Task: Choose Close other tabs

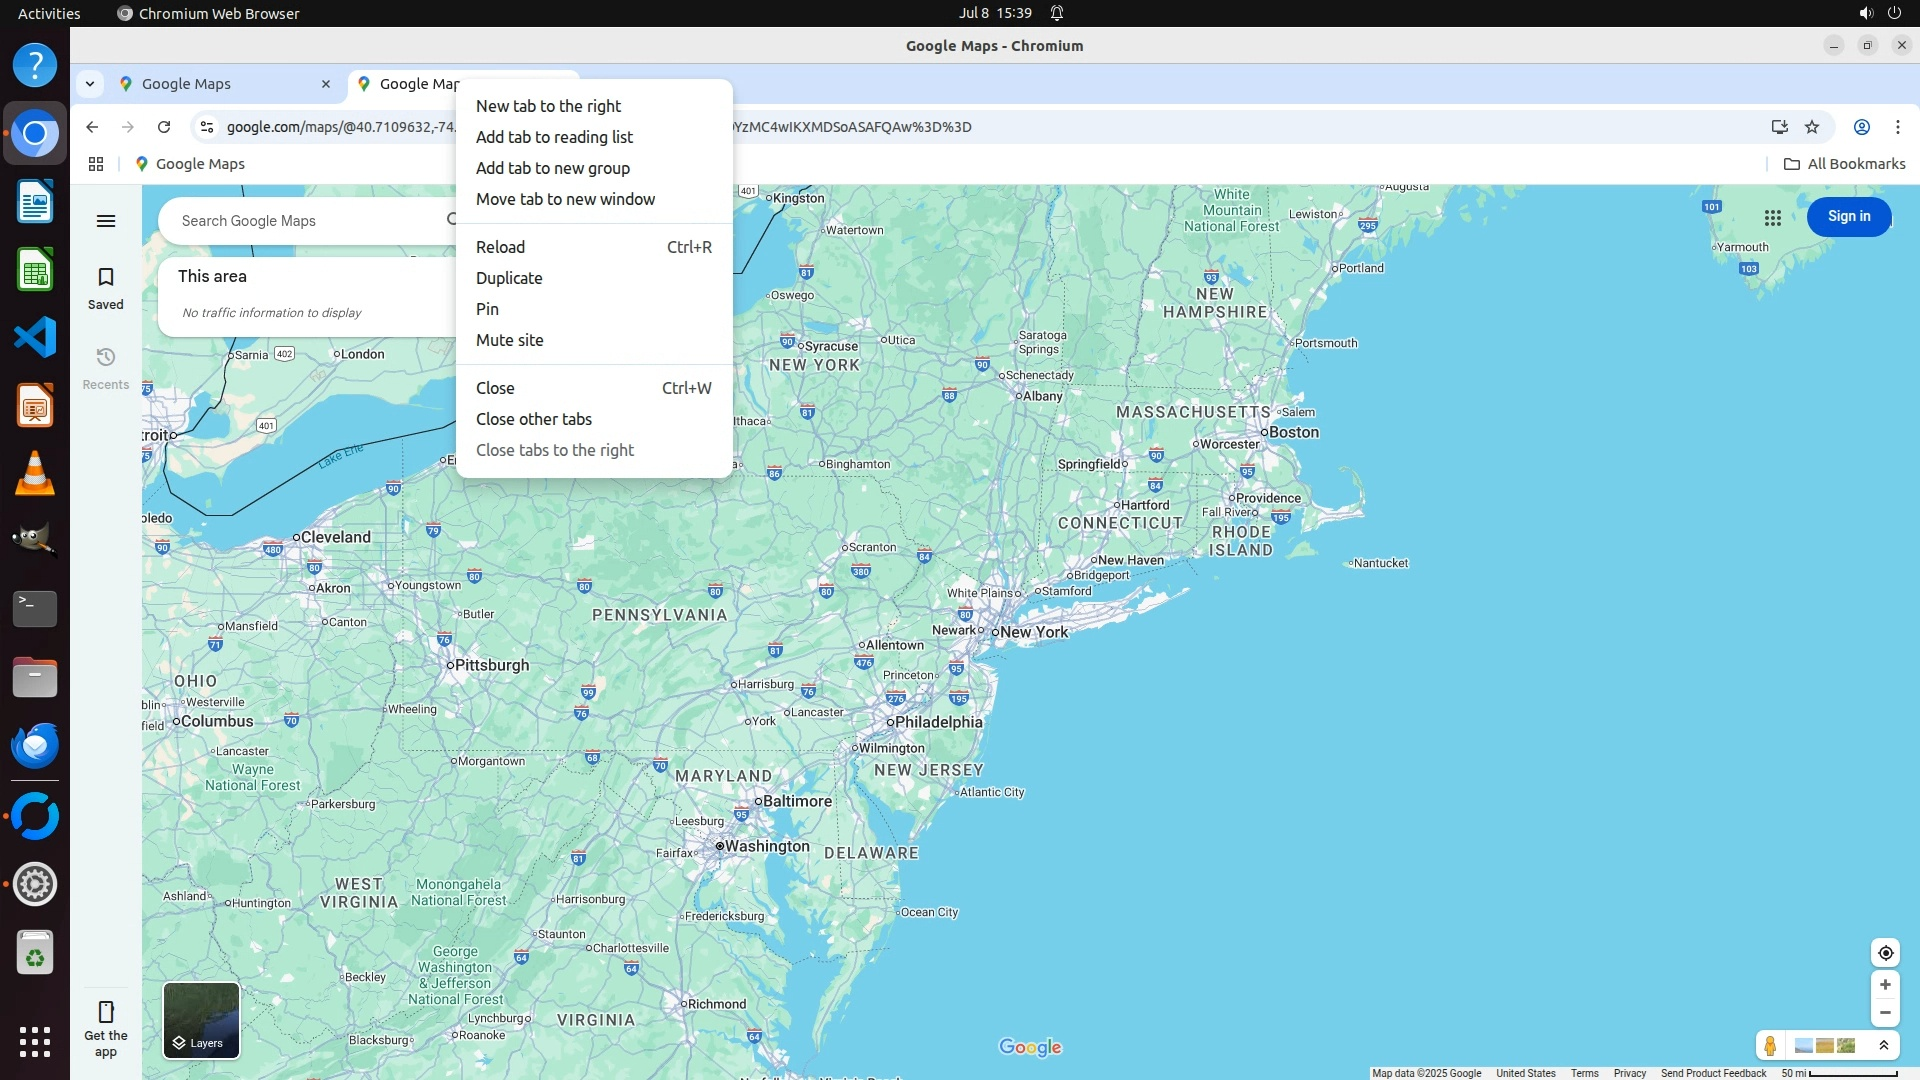Action: point(534,419)
